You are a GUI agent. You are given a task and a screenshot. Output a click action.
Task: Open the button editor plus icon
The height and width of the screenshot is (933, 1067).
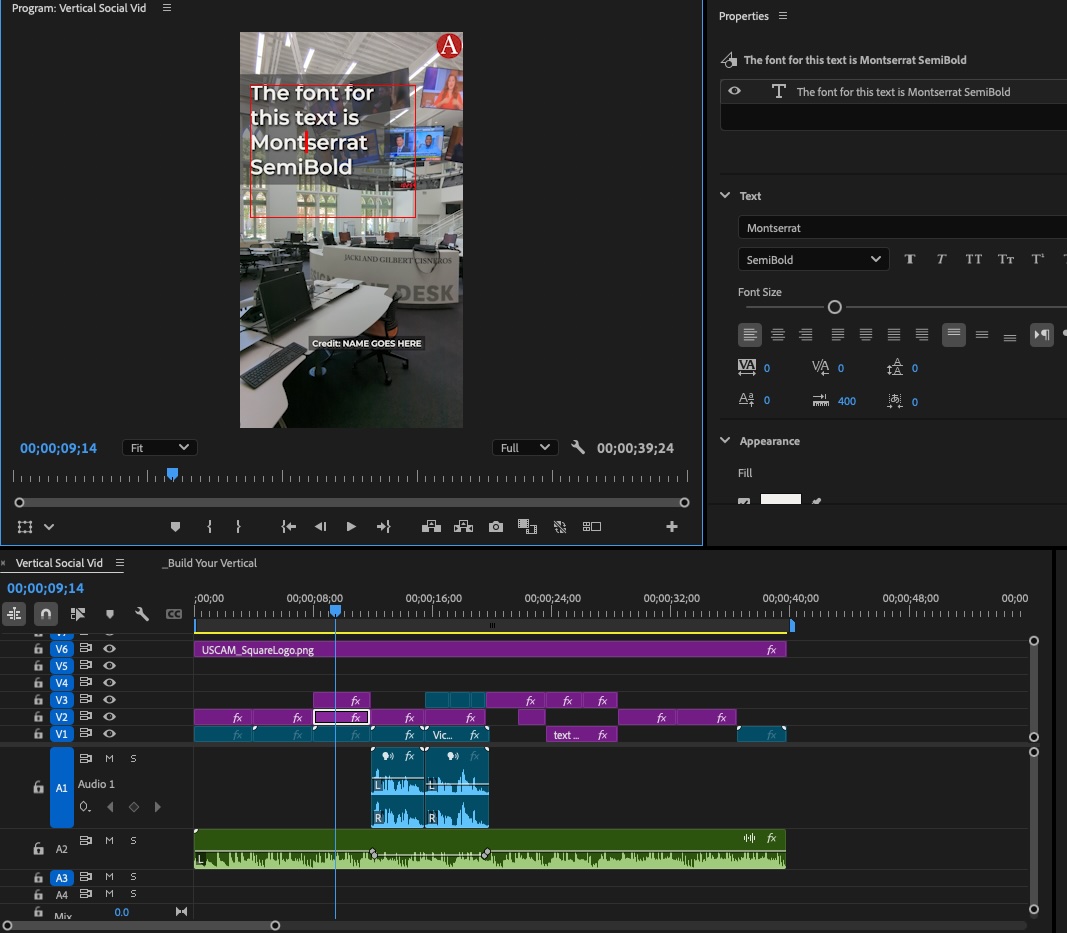[672, 527]
